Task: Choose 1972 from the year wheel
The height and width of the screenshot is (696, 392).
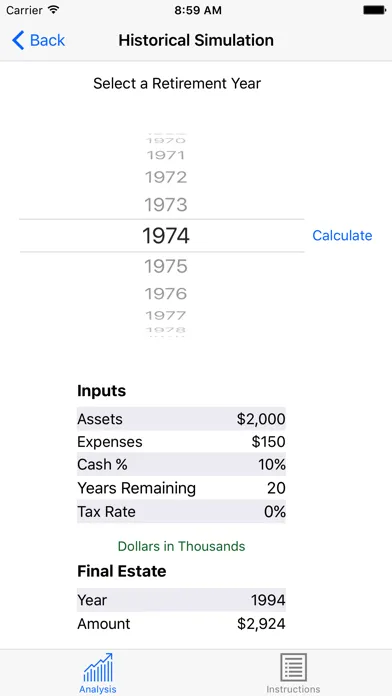Action: coord(166,178)
